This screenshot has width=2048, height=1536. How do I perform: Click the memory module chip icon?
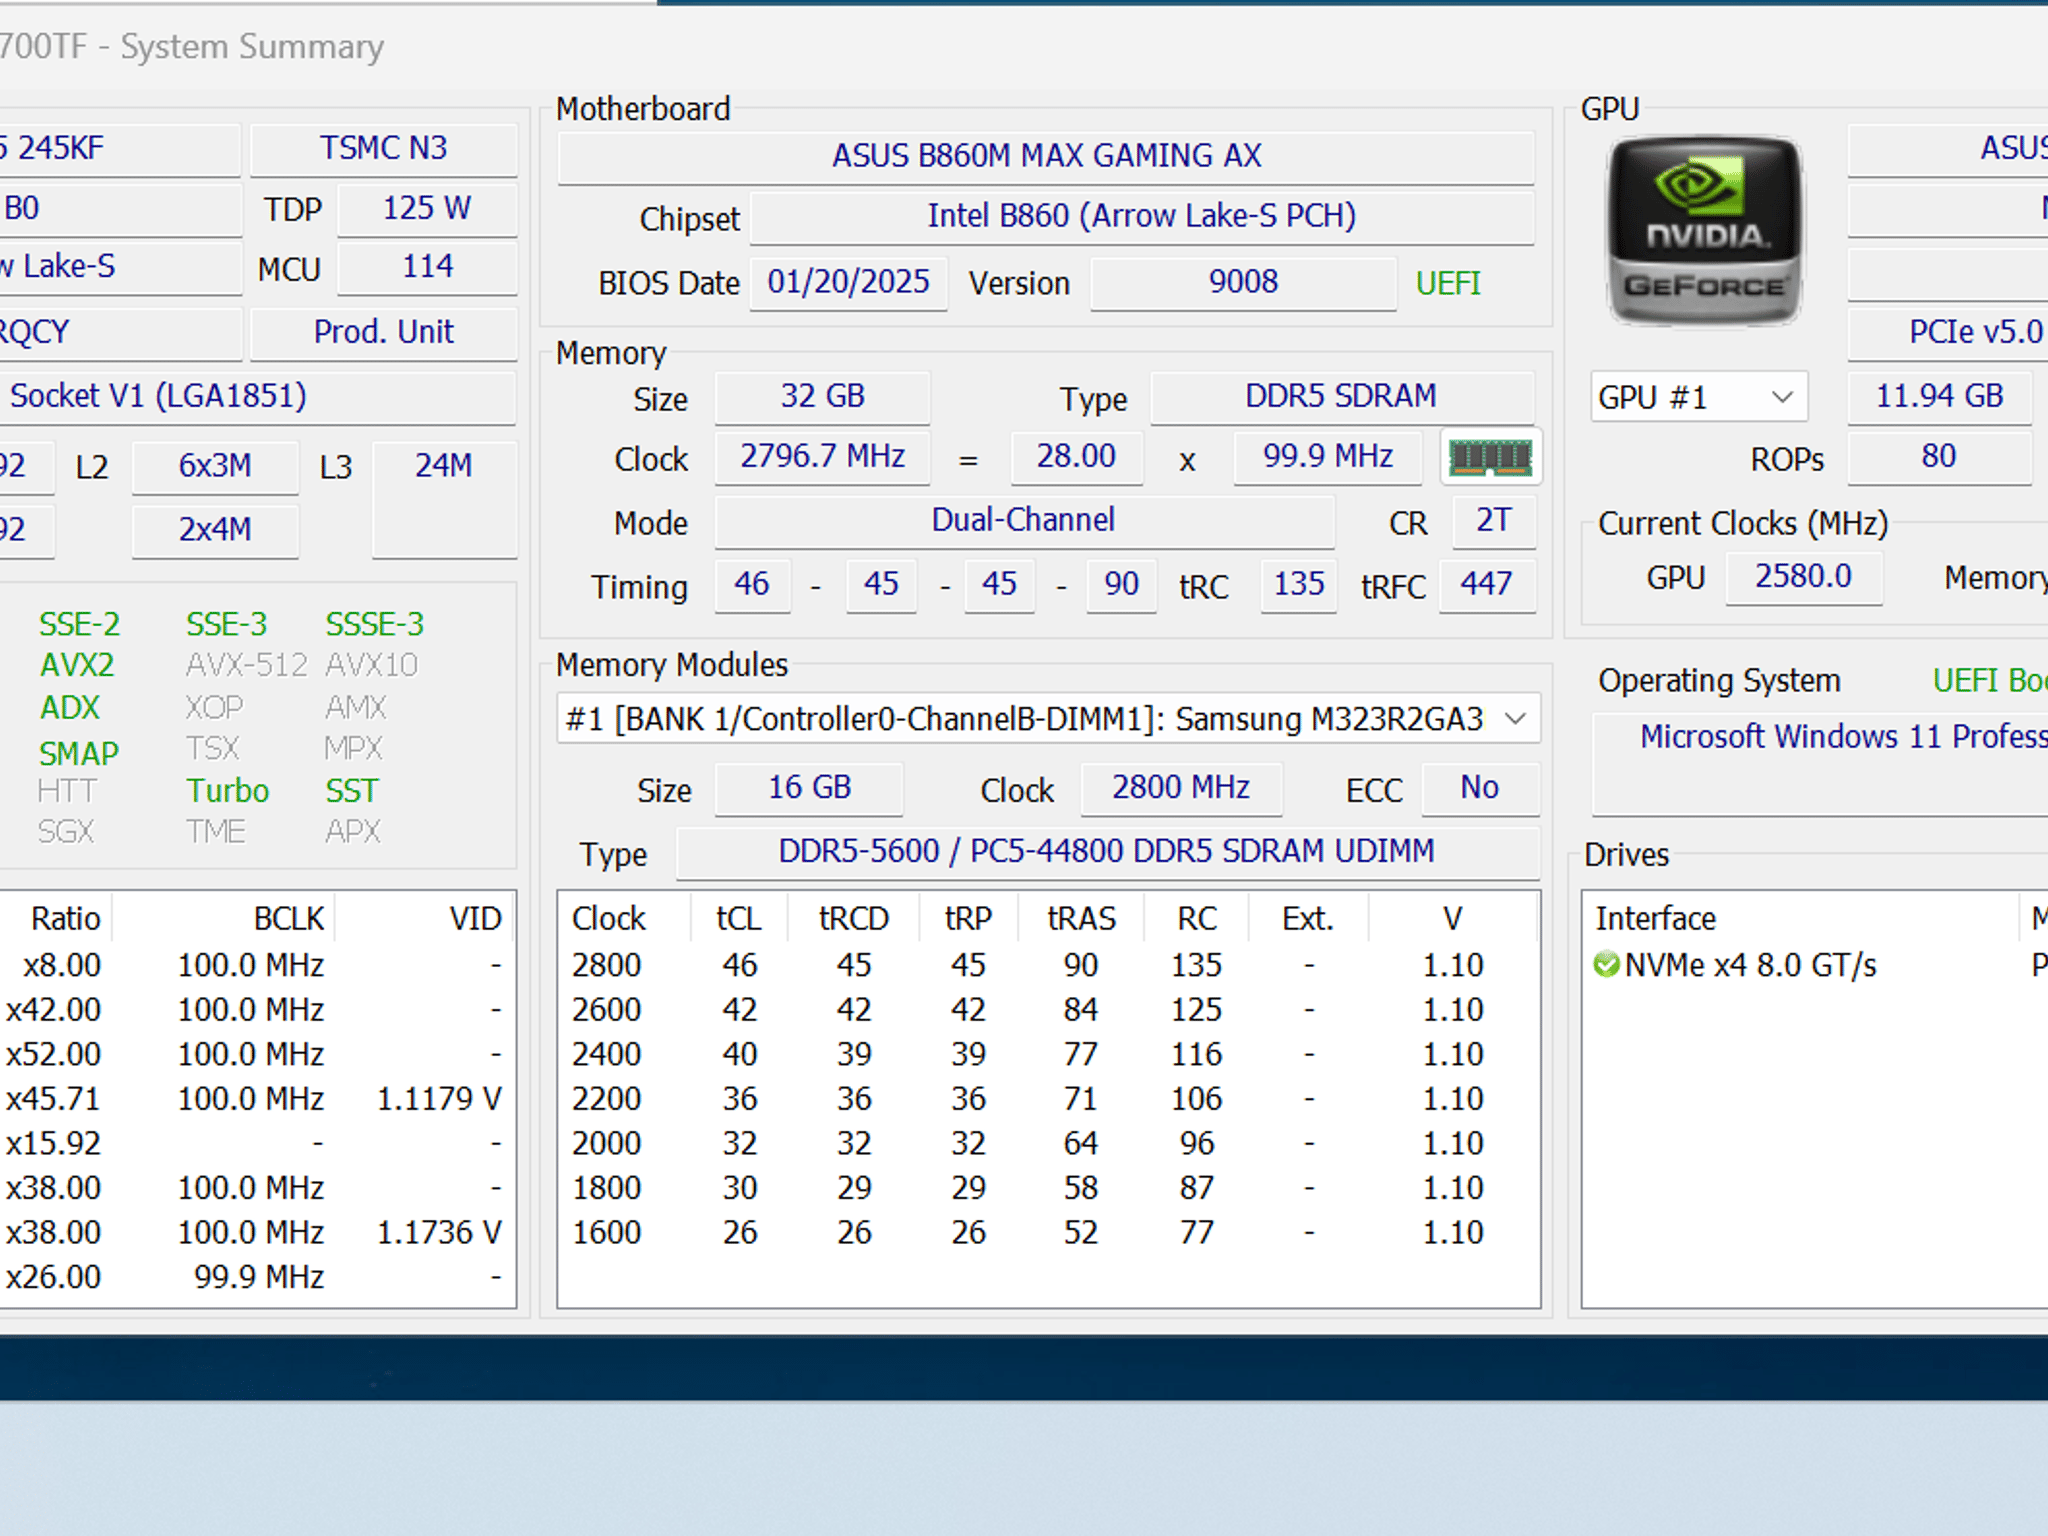[x=1490, y=458]
